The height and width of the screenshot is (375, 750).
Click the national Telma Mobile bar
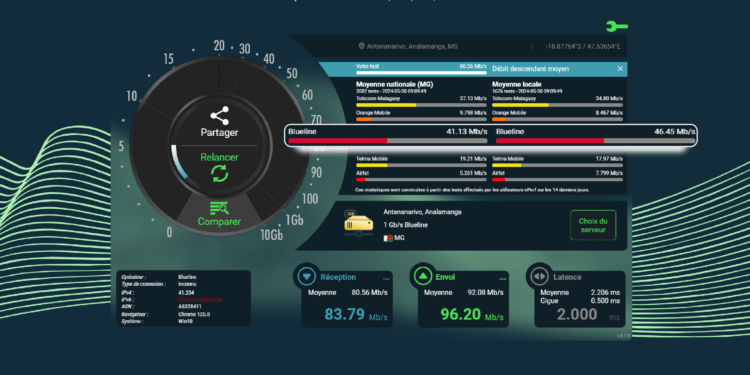click(x=421, y=165)
